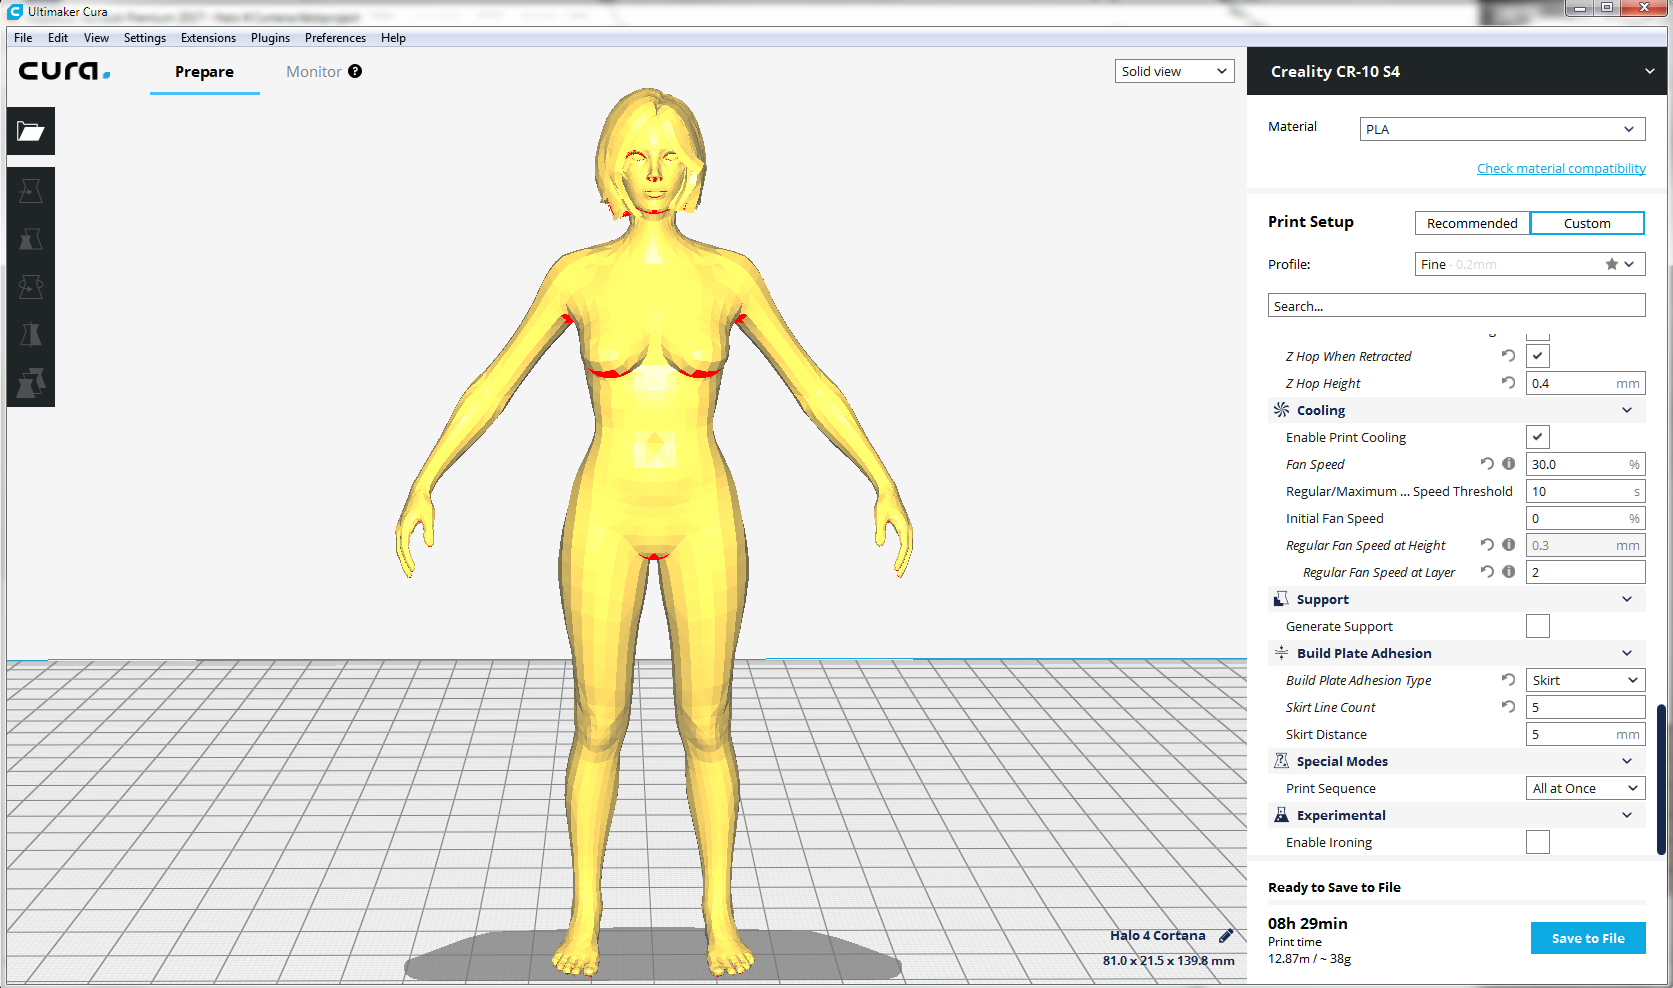The width and height of the screenshot is (1673, 988).
Task: Show info for Regular Fan Speed at Height
Action: pyautogui.click(x=1508, y=544)
